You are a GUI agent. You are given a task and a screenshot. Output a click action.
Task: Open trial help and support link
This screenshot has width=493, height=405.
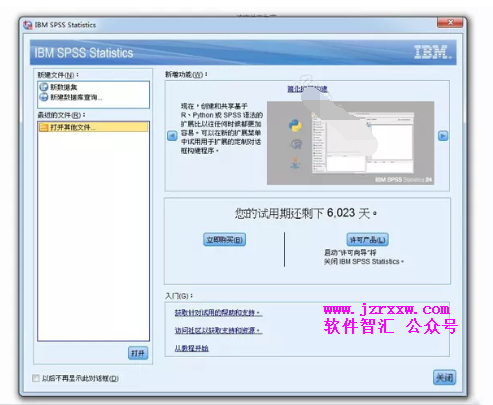coord(218,313)
